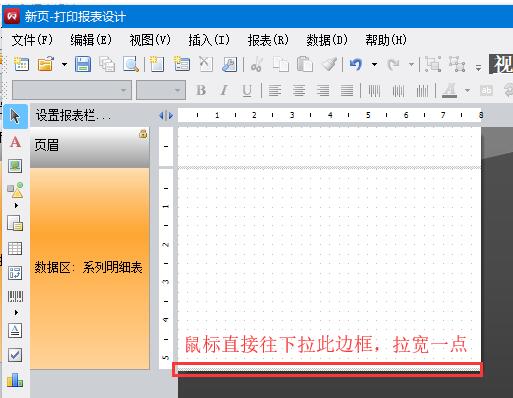Choose the barcode tool in sidebar
Image resolution: width=513 pixels, height=398 pixels.
15,296
